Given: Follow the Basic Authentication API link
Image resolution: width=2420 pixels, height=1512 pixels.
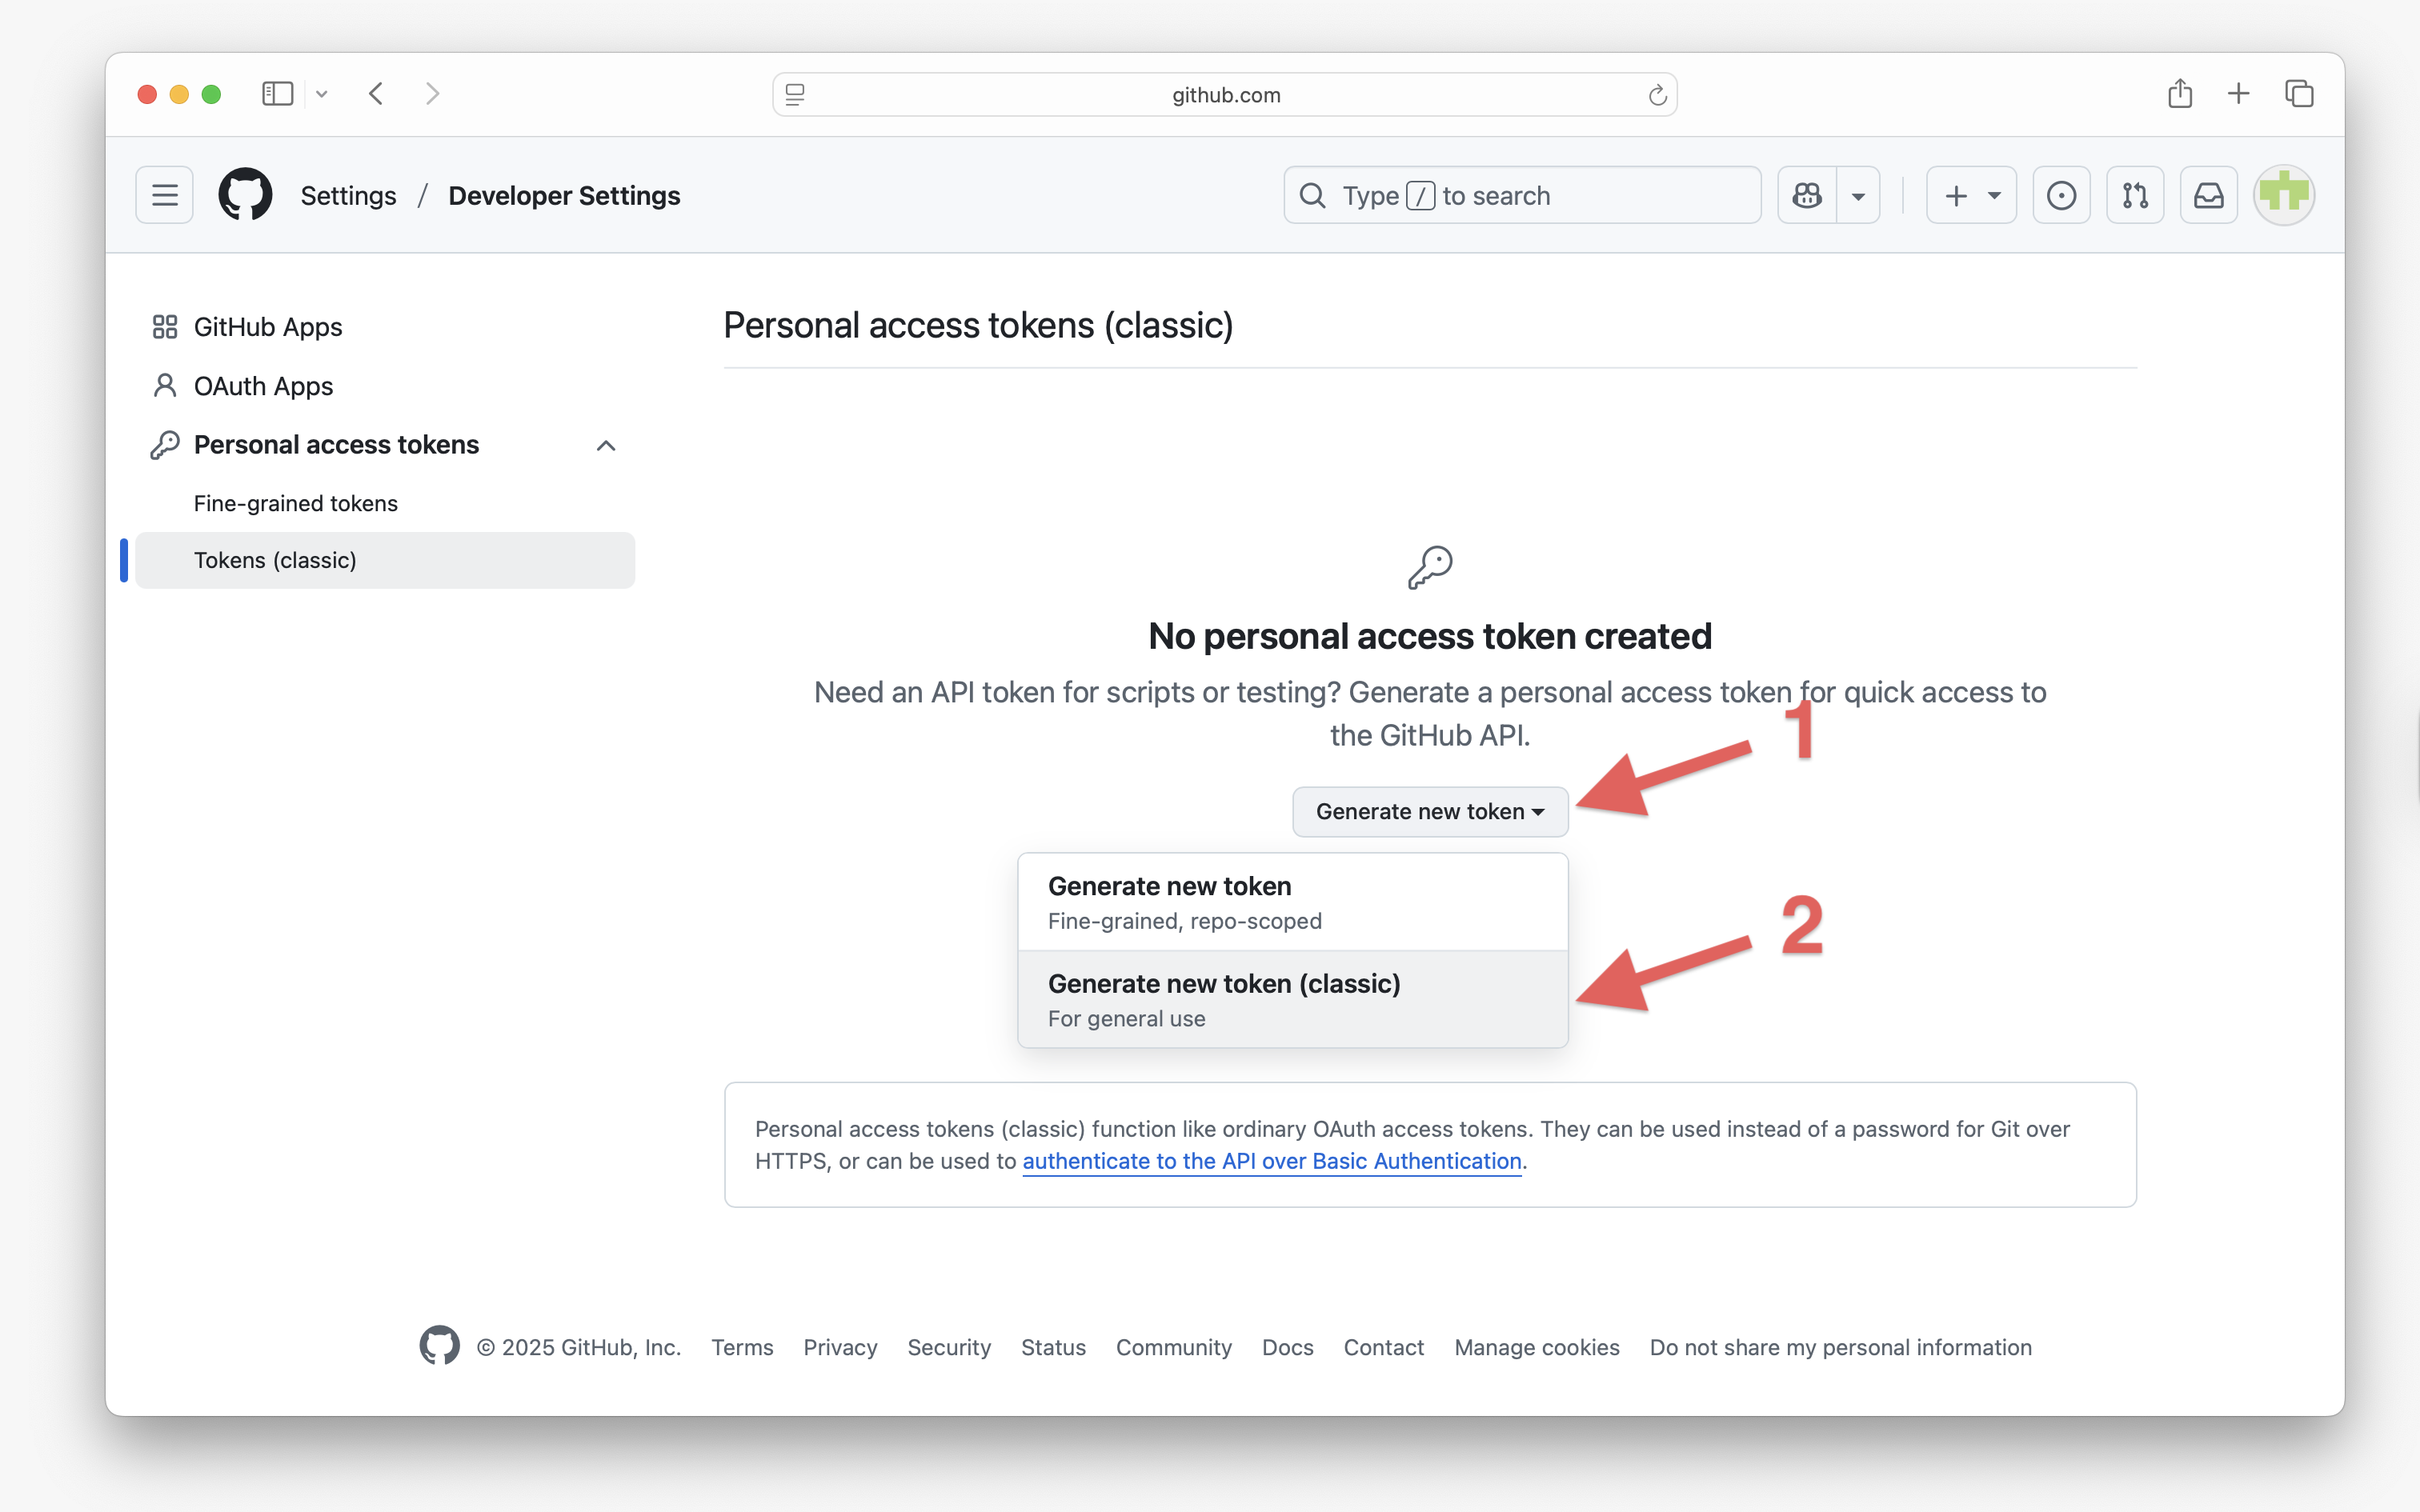Looking at the screenshot, I should (1271, 1161).
